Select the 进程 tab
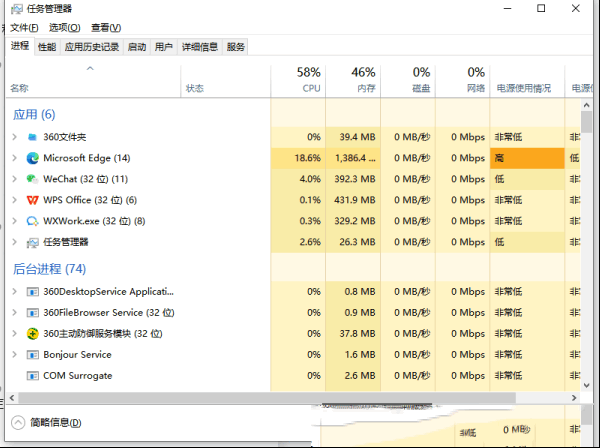This screenshot has width=600, height=448. pyautogui.click(x=20, y=46)
